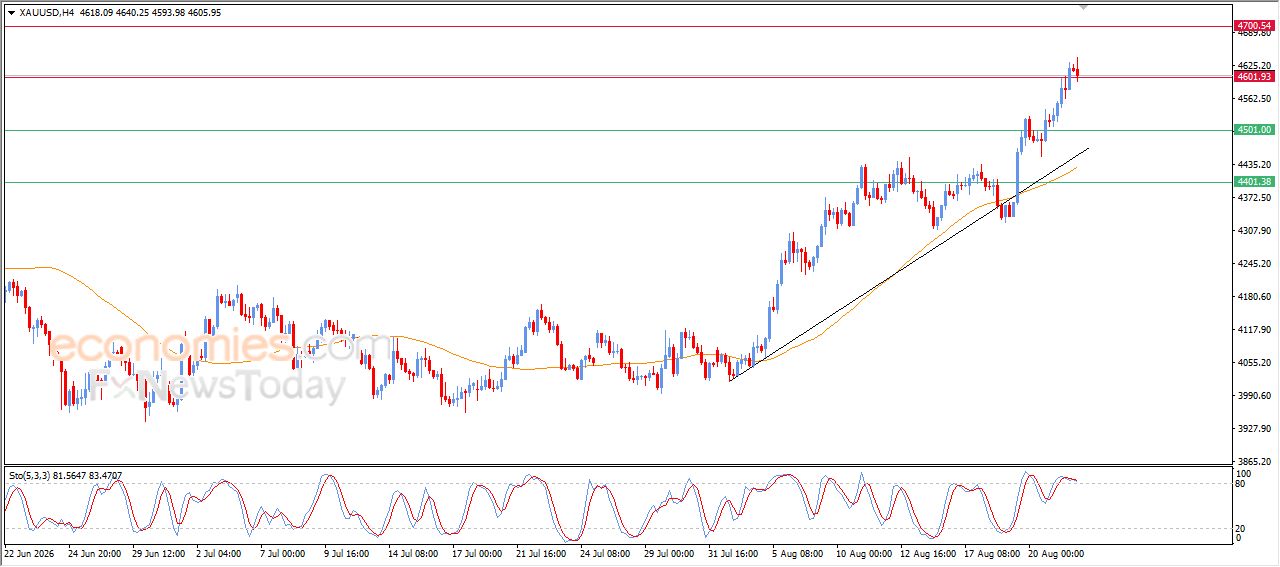Viewport: 1280px width, 567px height.
Task: Select the 4700.54 price level label
Action: point(1254,25)
